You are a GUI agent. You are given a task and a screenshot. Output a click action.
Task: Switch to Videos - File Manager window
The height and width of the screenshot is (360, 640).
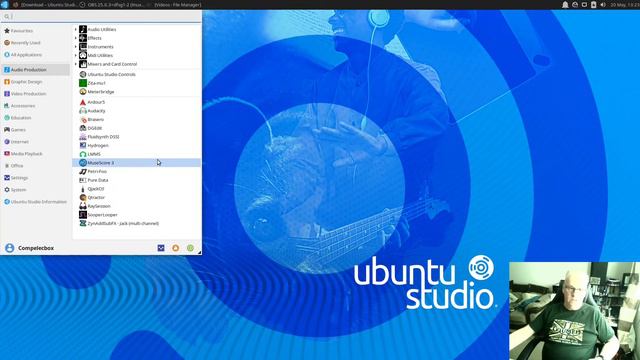click(174, 4)
